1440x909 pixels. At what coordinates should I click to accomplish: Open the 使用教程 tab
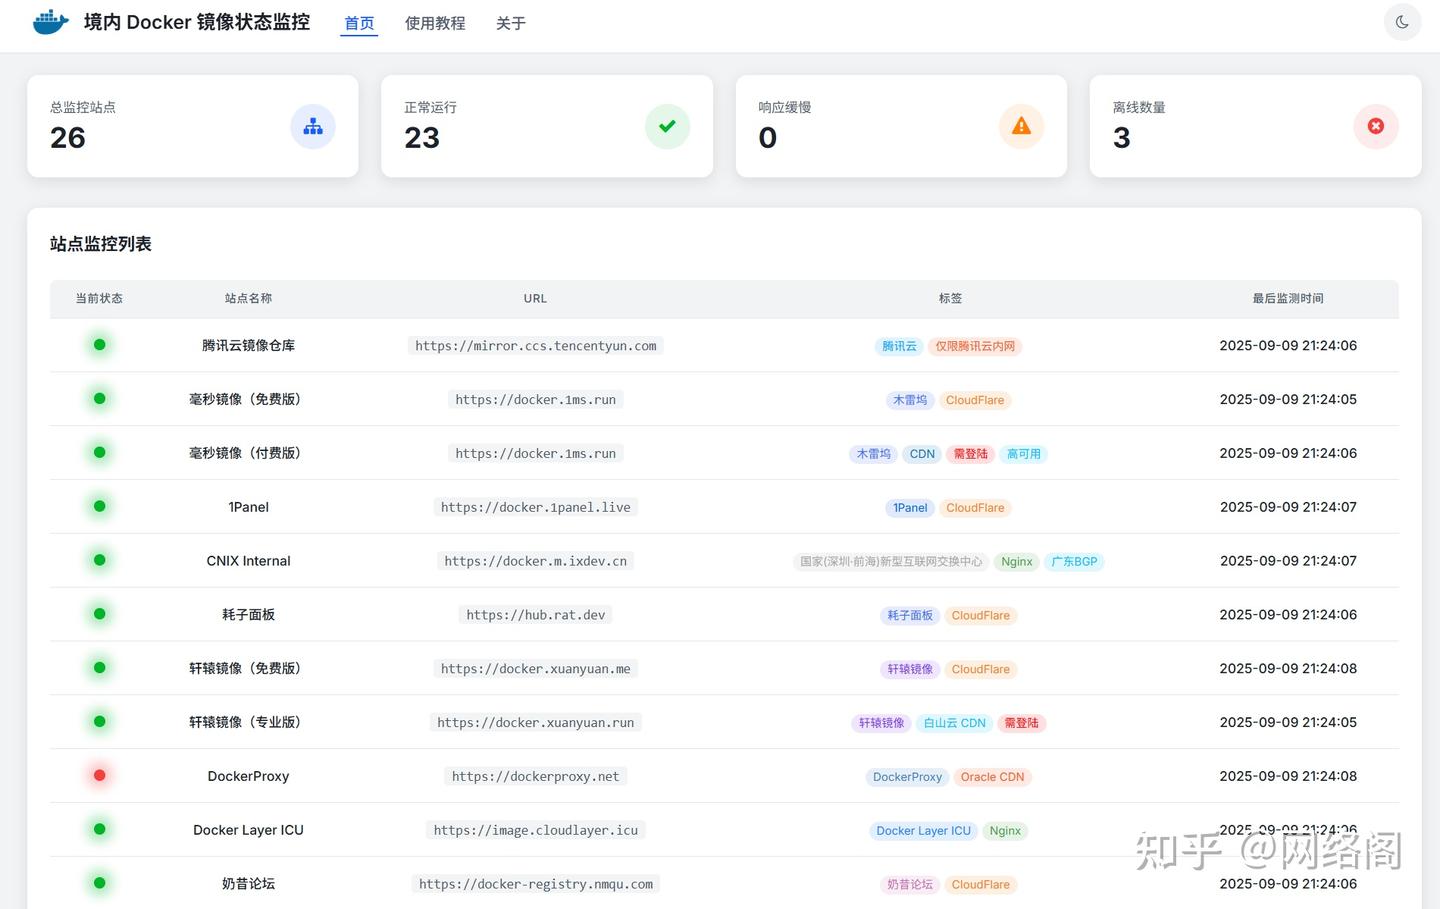(435, 23)
